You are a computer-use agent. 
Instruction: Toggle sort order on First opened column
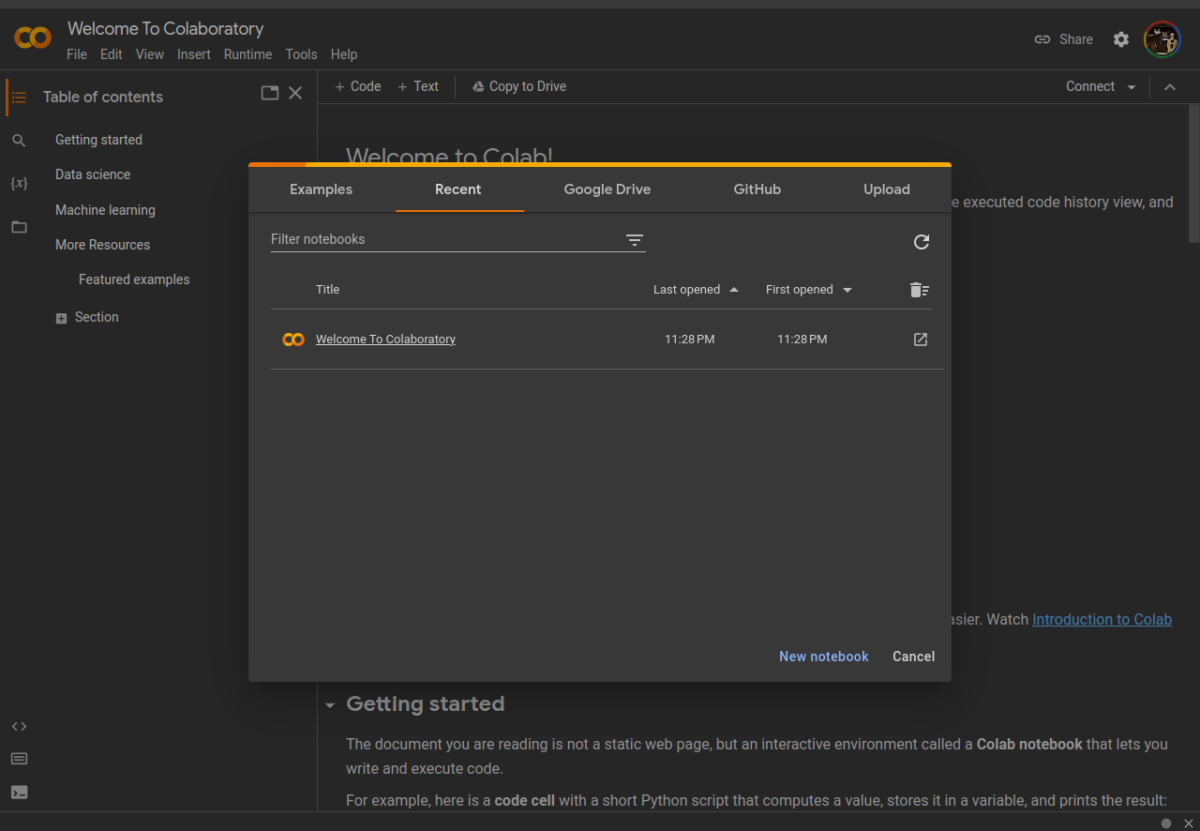(808, 289)
